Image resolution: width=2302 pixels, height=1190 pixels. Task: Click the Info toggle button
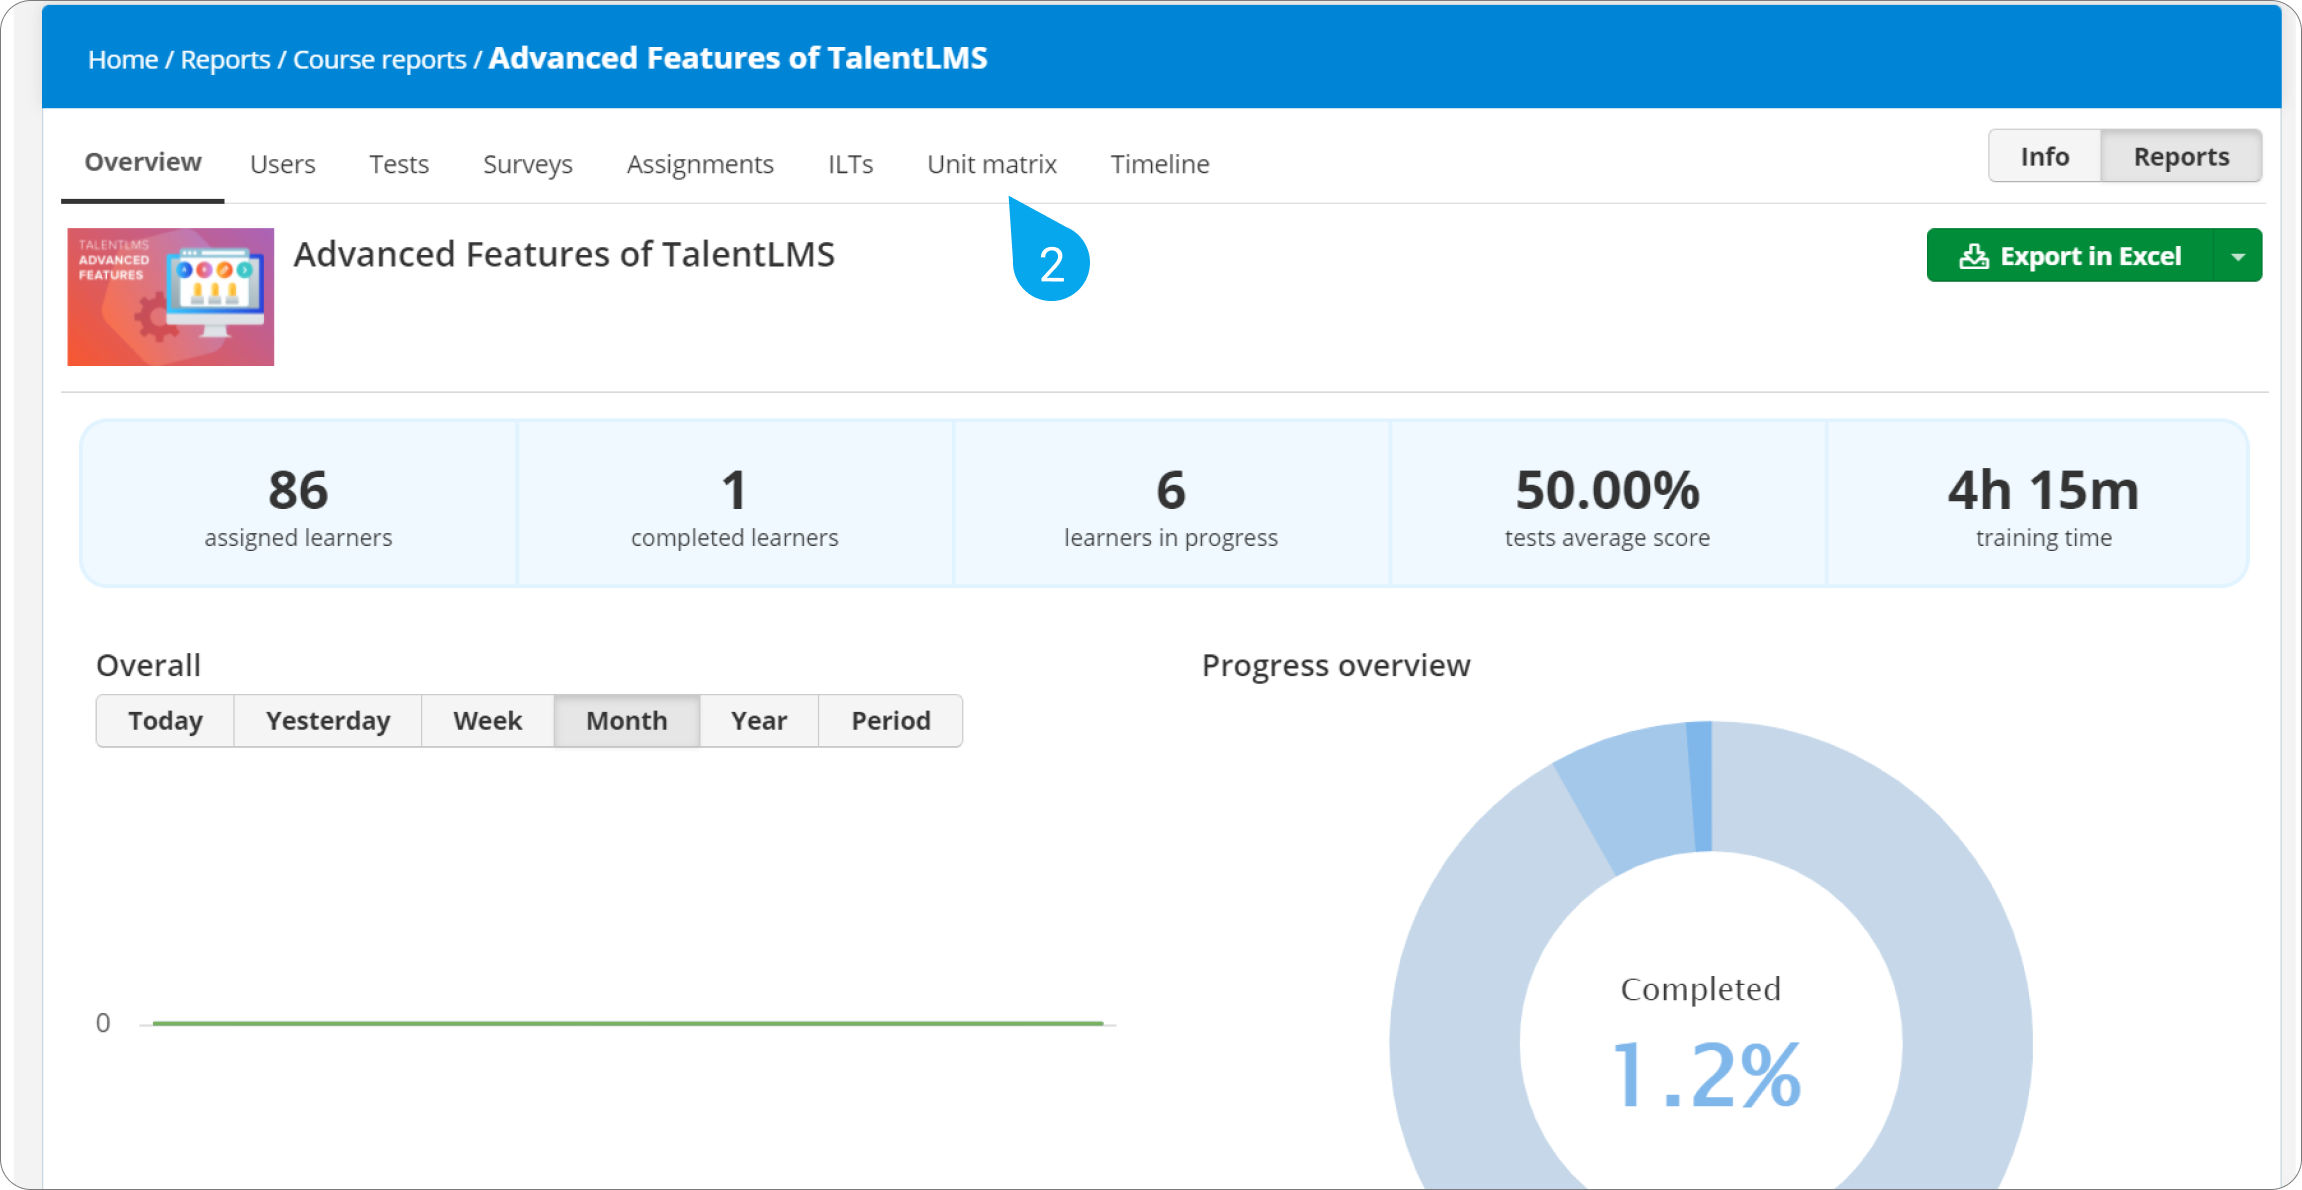point(2044,156)
